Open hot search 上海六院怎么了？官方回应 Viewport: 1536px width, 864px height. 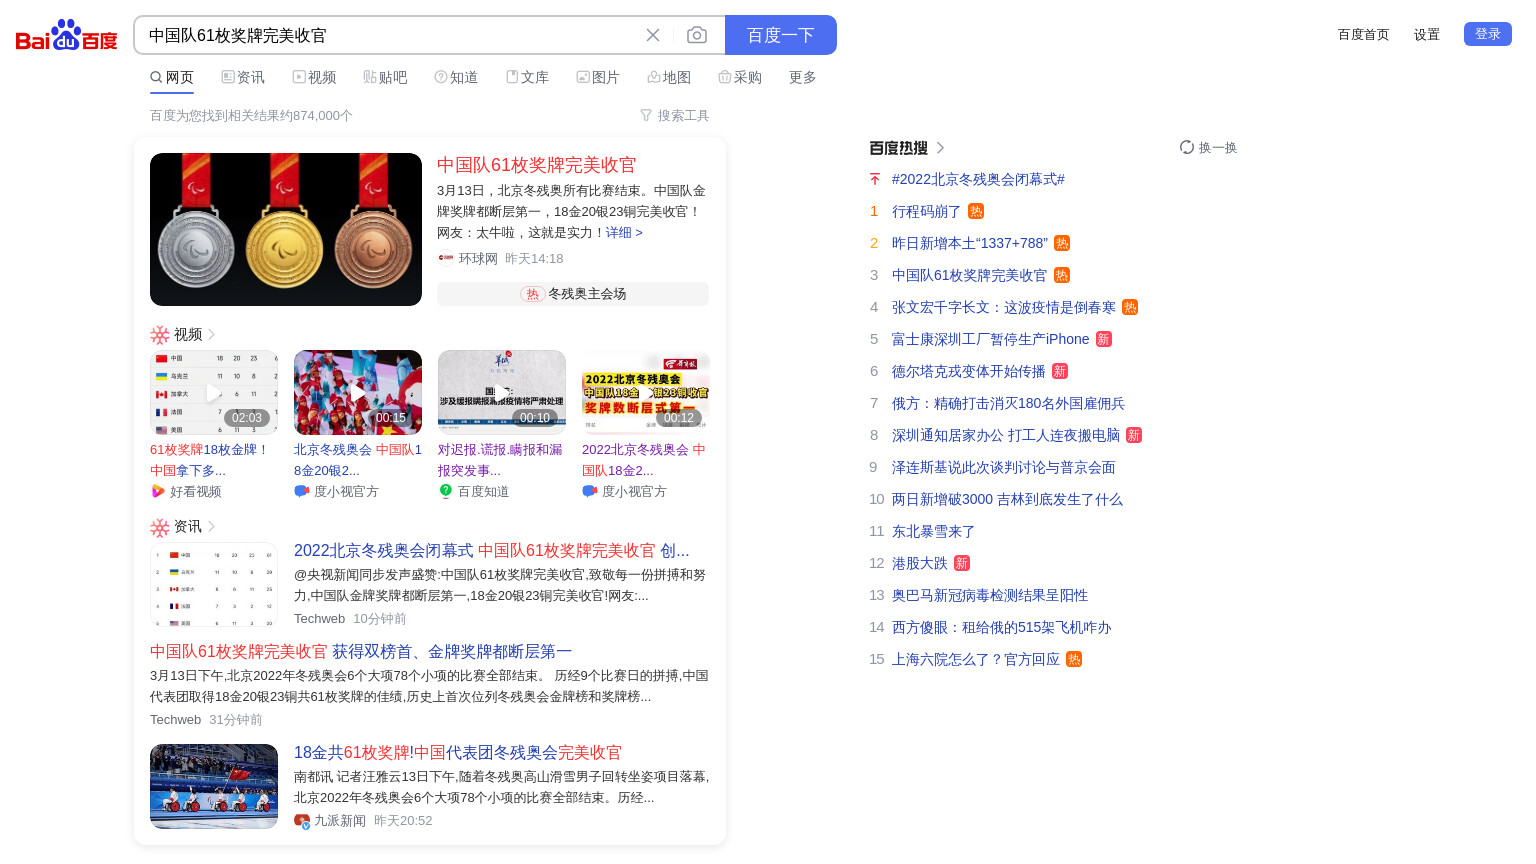pyautogui.click(x=976, y=659)
